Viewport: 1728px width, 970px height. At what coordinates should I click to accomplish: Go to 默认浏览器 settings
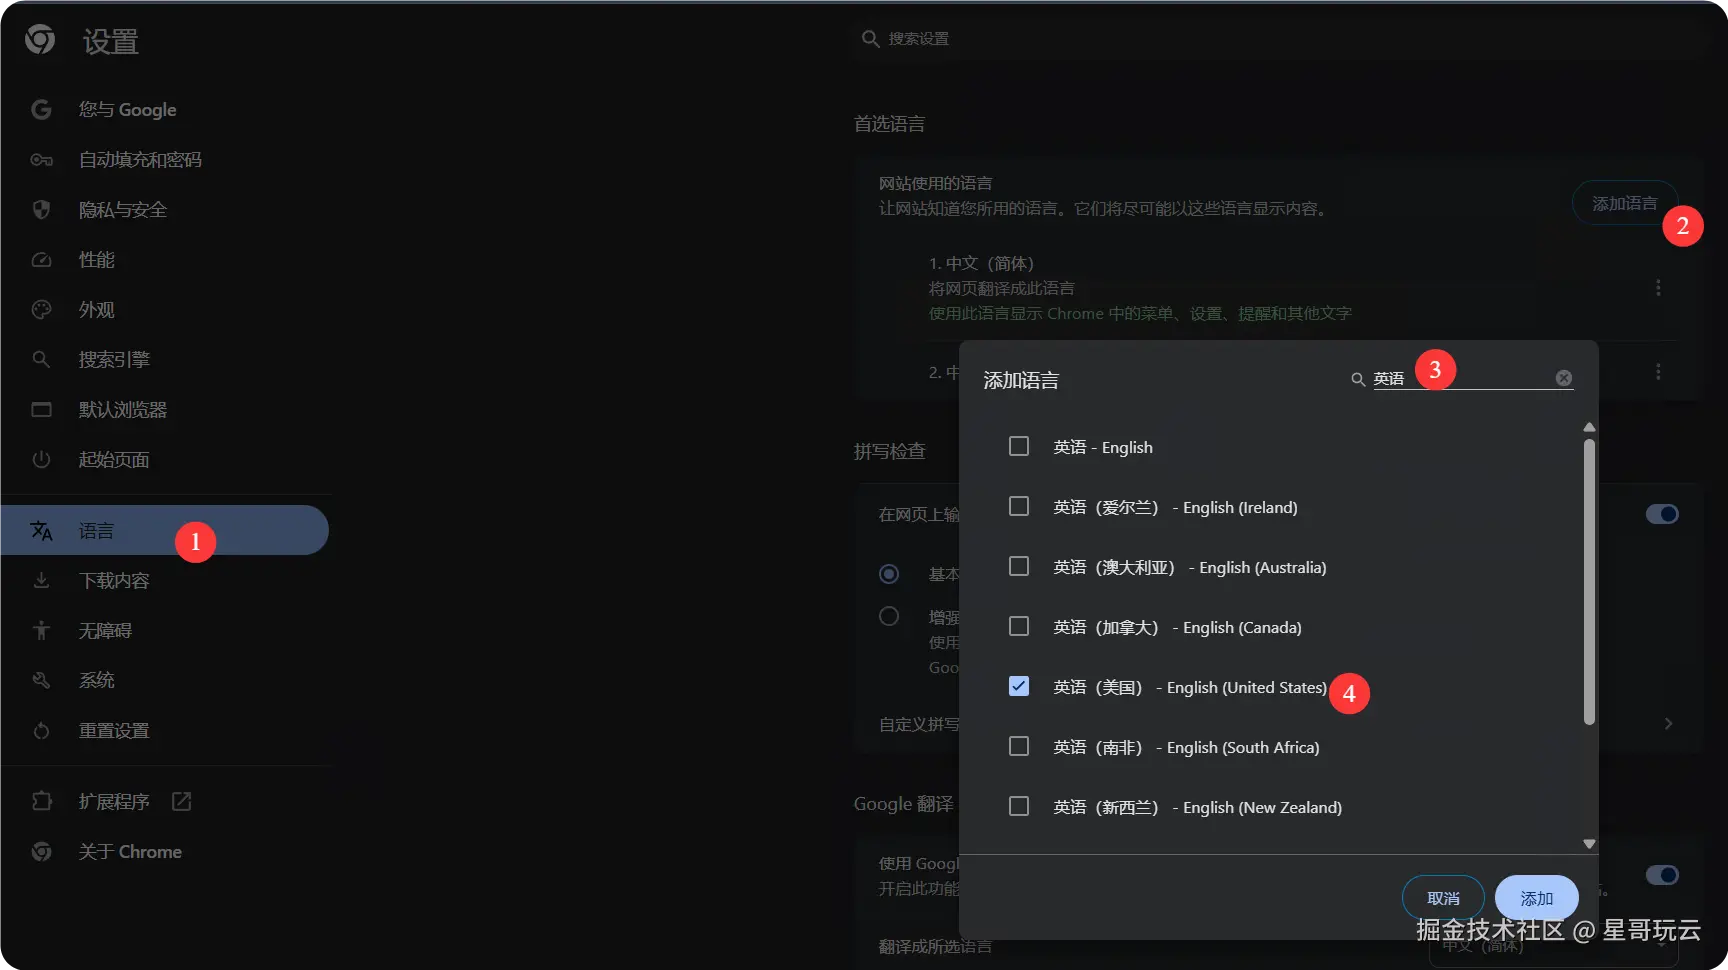pos(165,410)
